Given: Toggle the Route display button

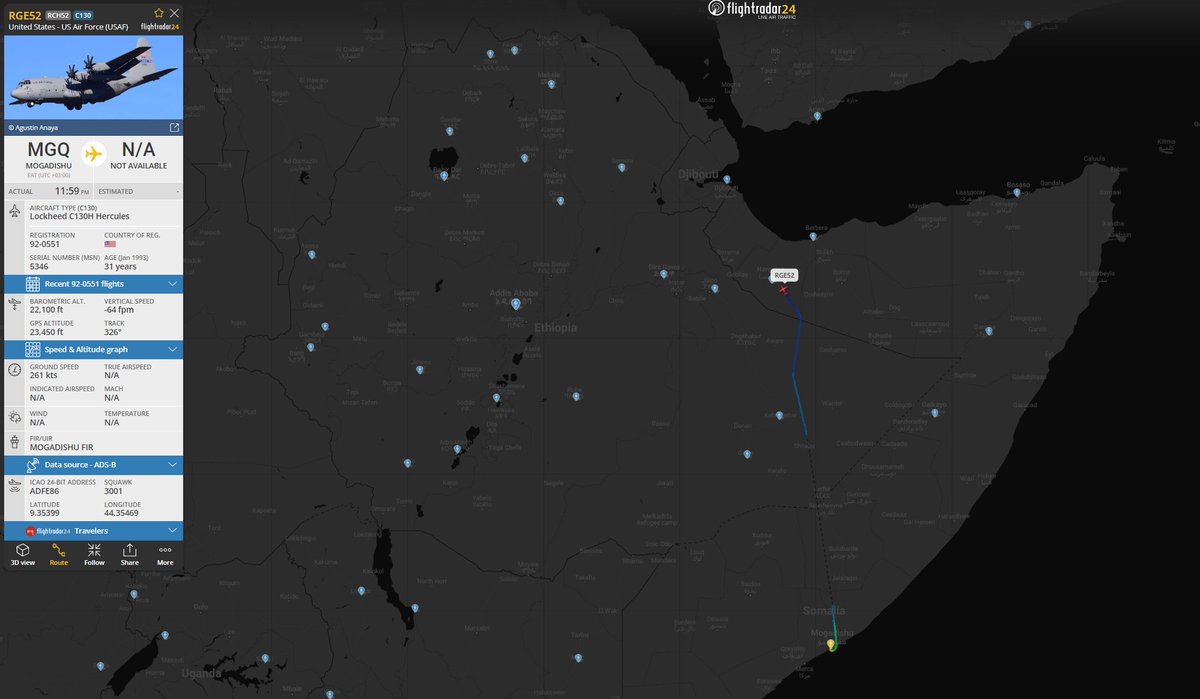Looking at the screenshot, I should [58, 555].
